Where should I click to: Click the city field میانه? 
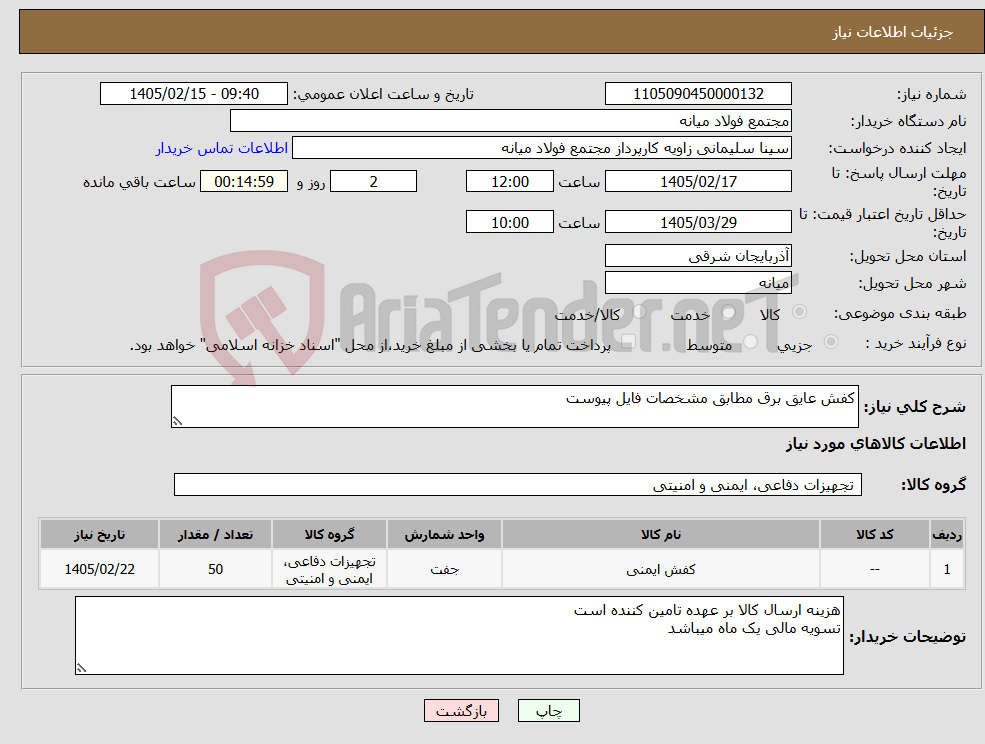point(698,283)
